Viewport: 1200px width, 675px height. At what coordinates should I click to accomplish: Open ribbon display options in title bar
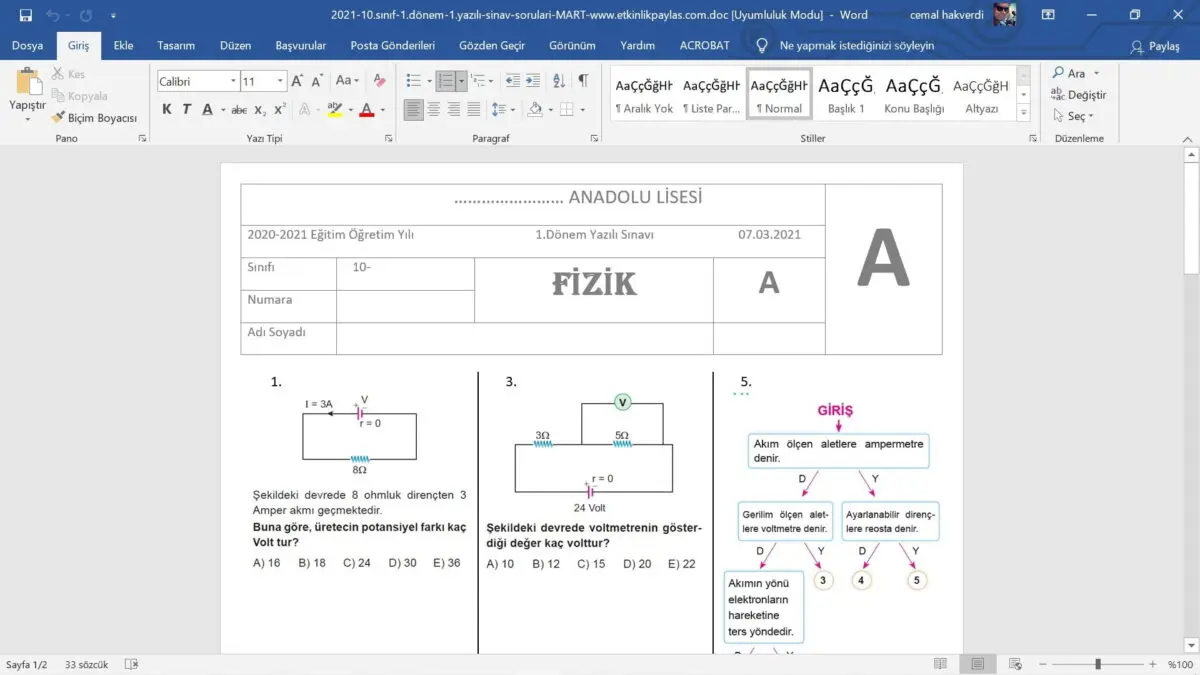[1047, 15]
